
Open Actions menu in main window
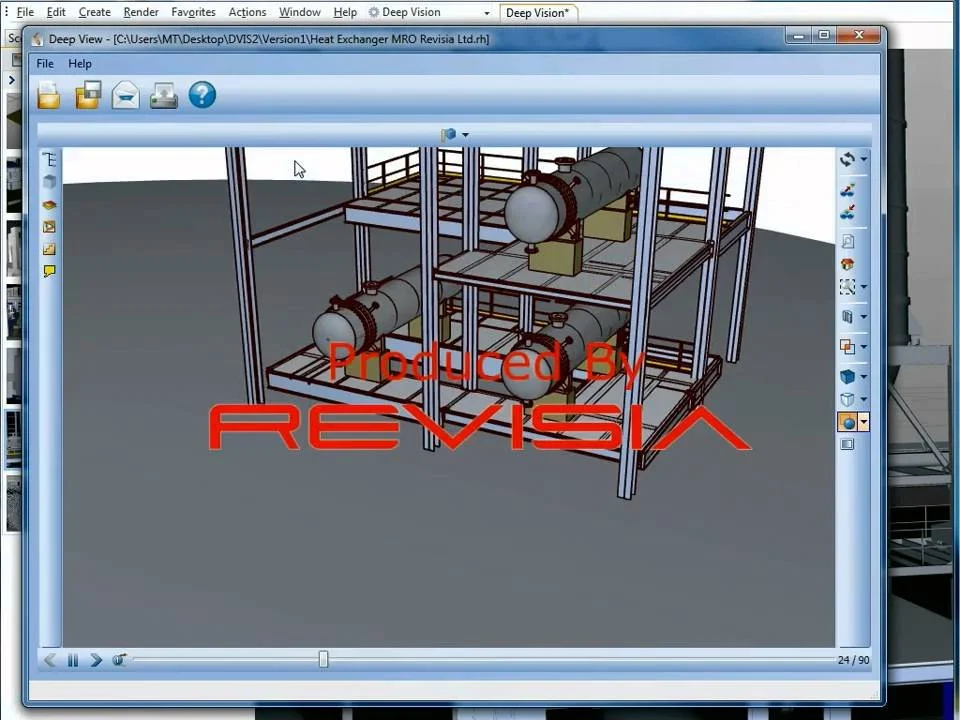247,12
